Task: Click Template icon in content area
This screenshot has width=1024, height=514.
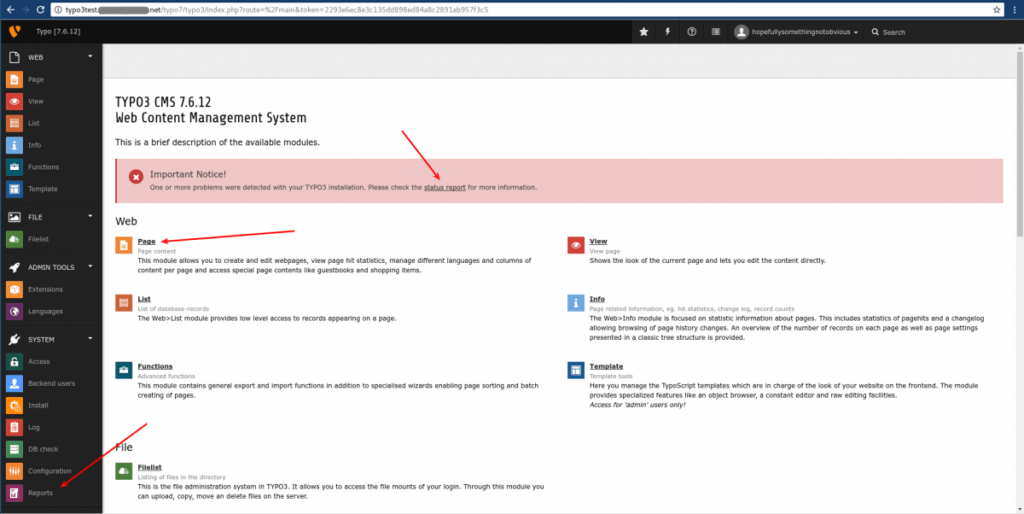Action: click(576, 370)
